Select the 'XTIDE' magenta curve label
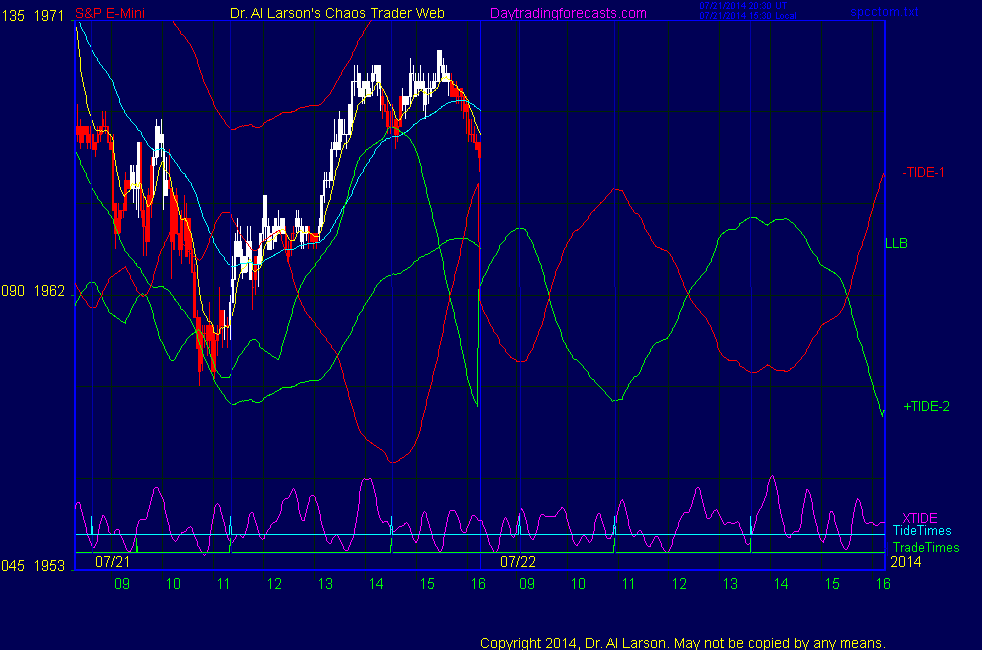 919,518
